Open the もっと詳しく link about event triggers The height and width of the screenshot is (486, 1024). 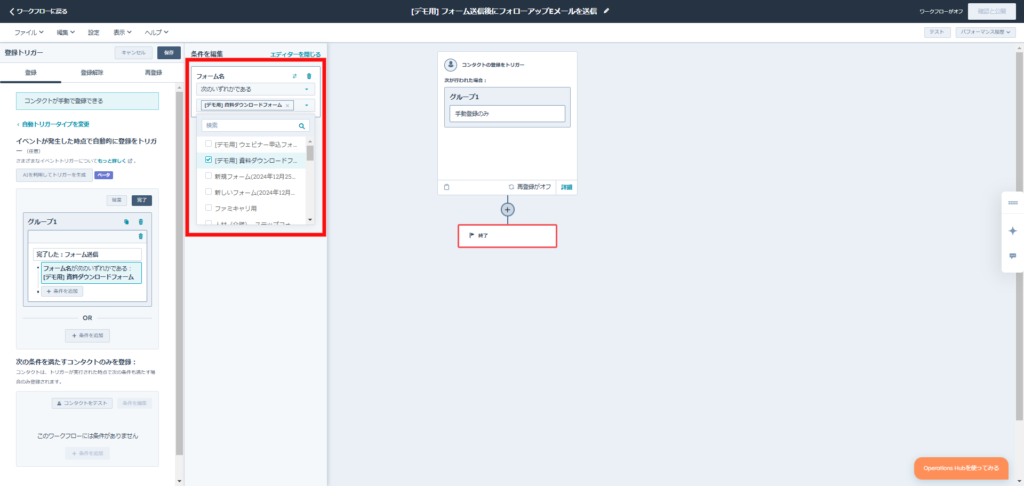click(111, 161)
